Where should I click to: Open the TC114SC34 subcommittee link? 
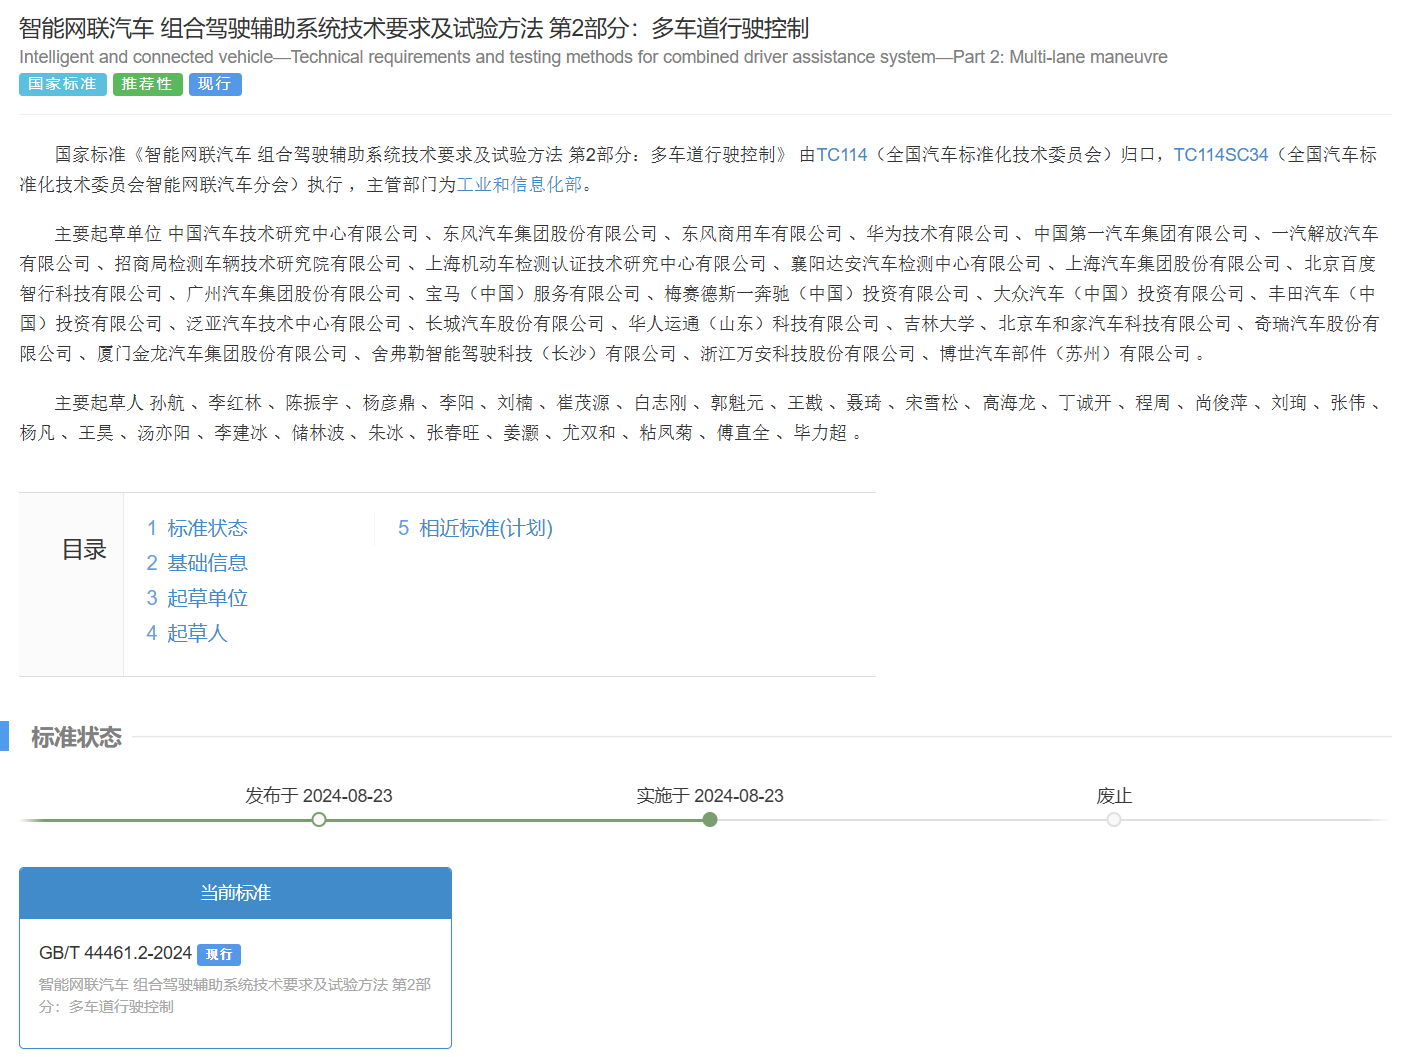click(x=1220, y=155)
